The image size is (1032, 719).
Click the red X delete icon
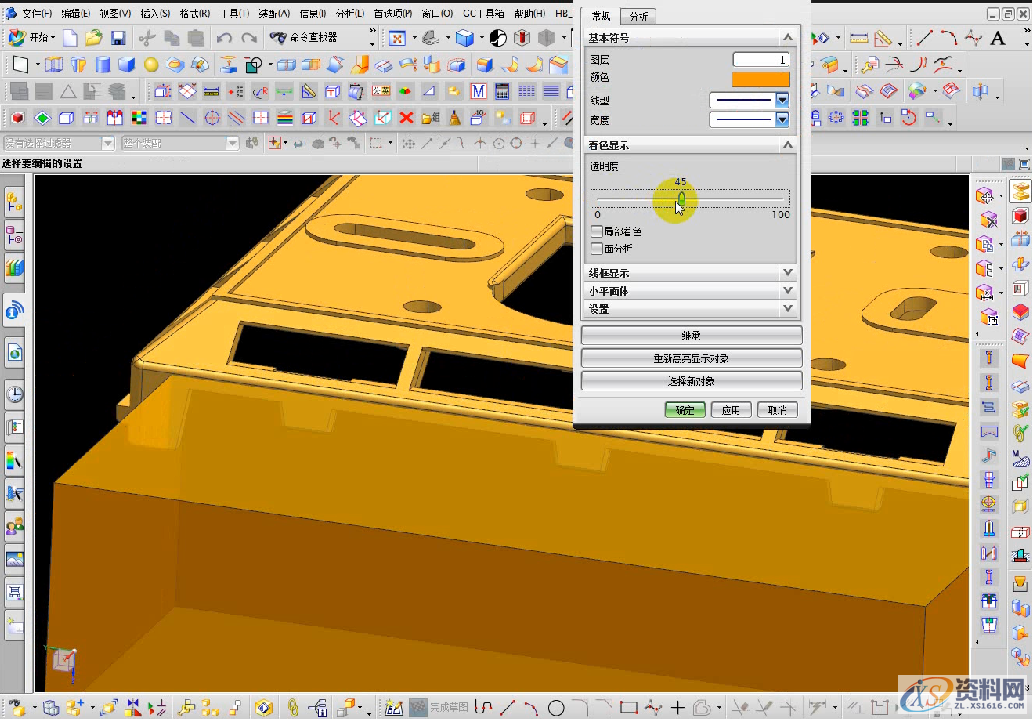[x=406, y=118]
